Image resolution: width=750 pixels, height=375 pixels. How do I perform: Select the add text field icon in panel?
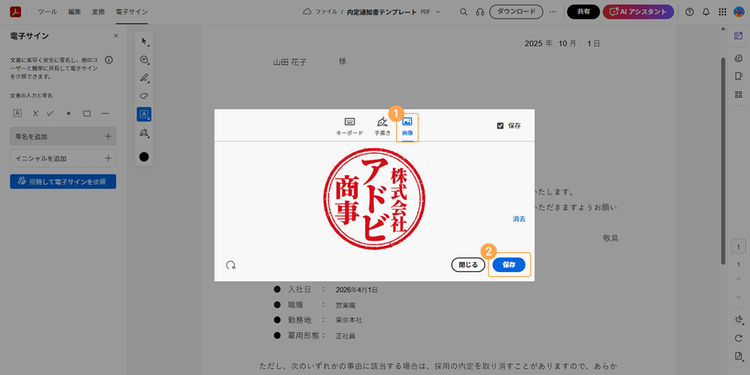(17, 113)
